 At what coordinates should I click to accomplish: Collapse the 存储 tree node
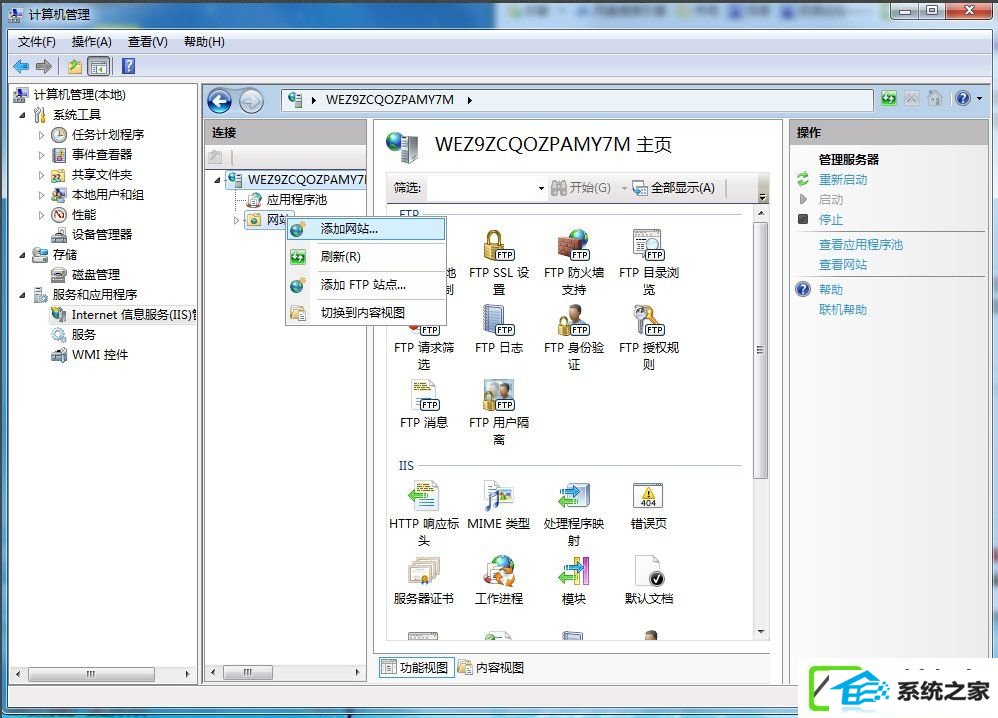(x=22, y=255)
